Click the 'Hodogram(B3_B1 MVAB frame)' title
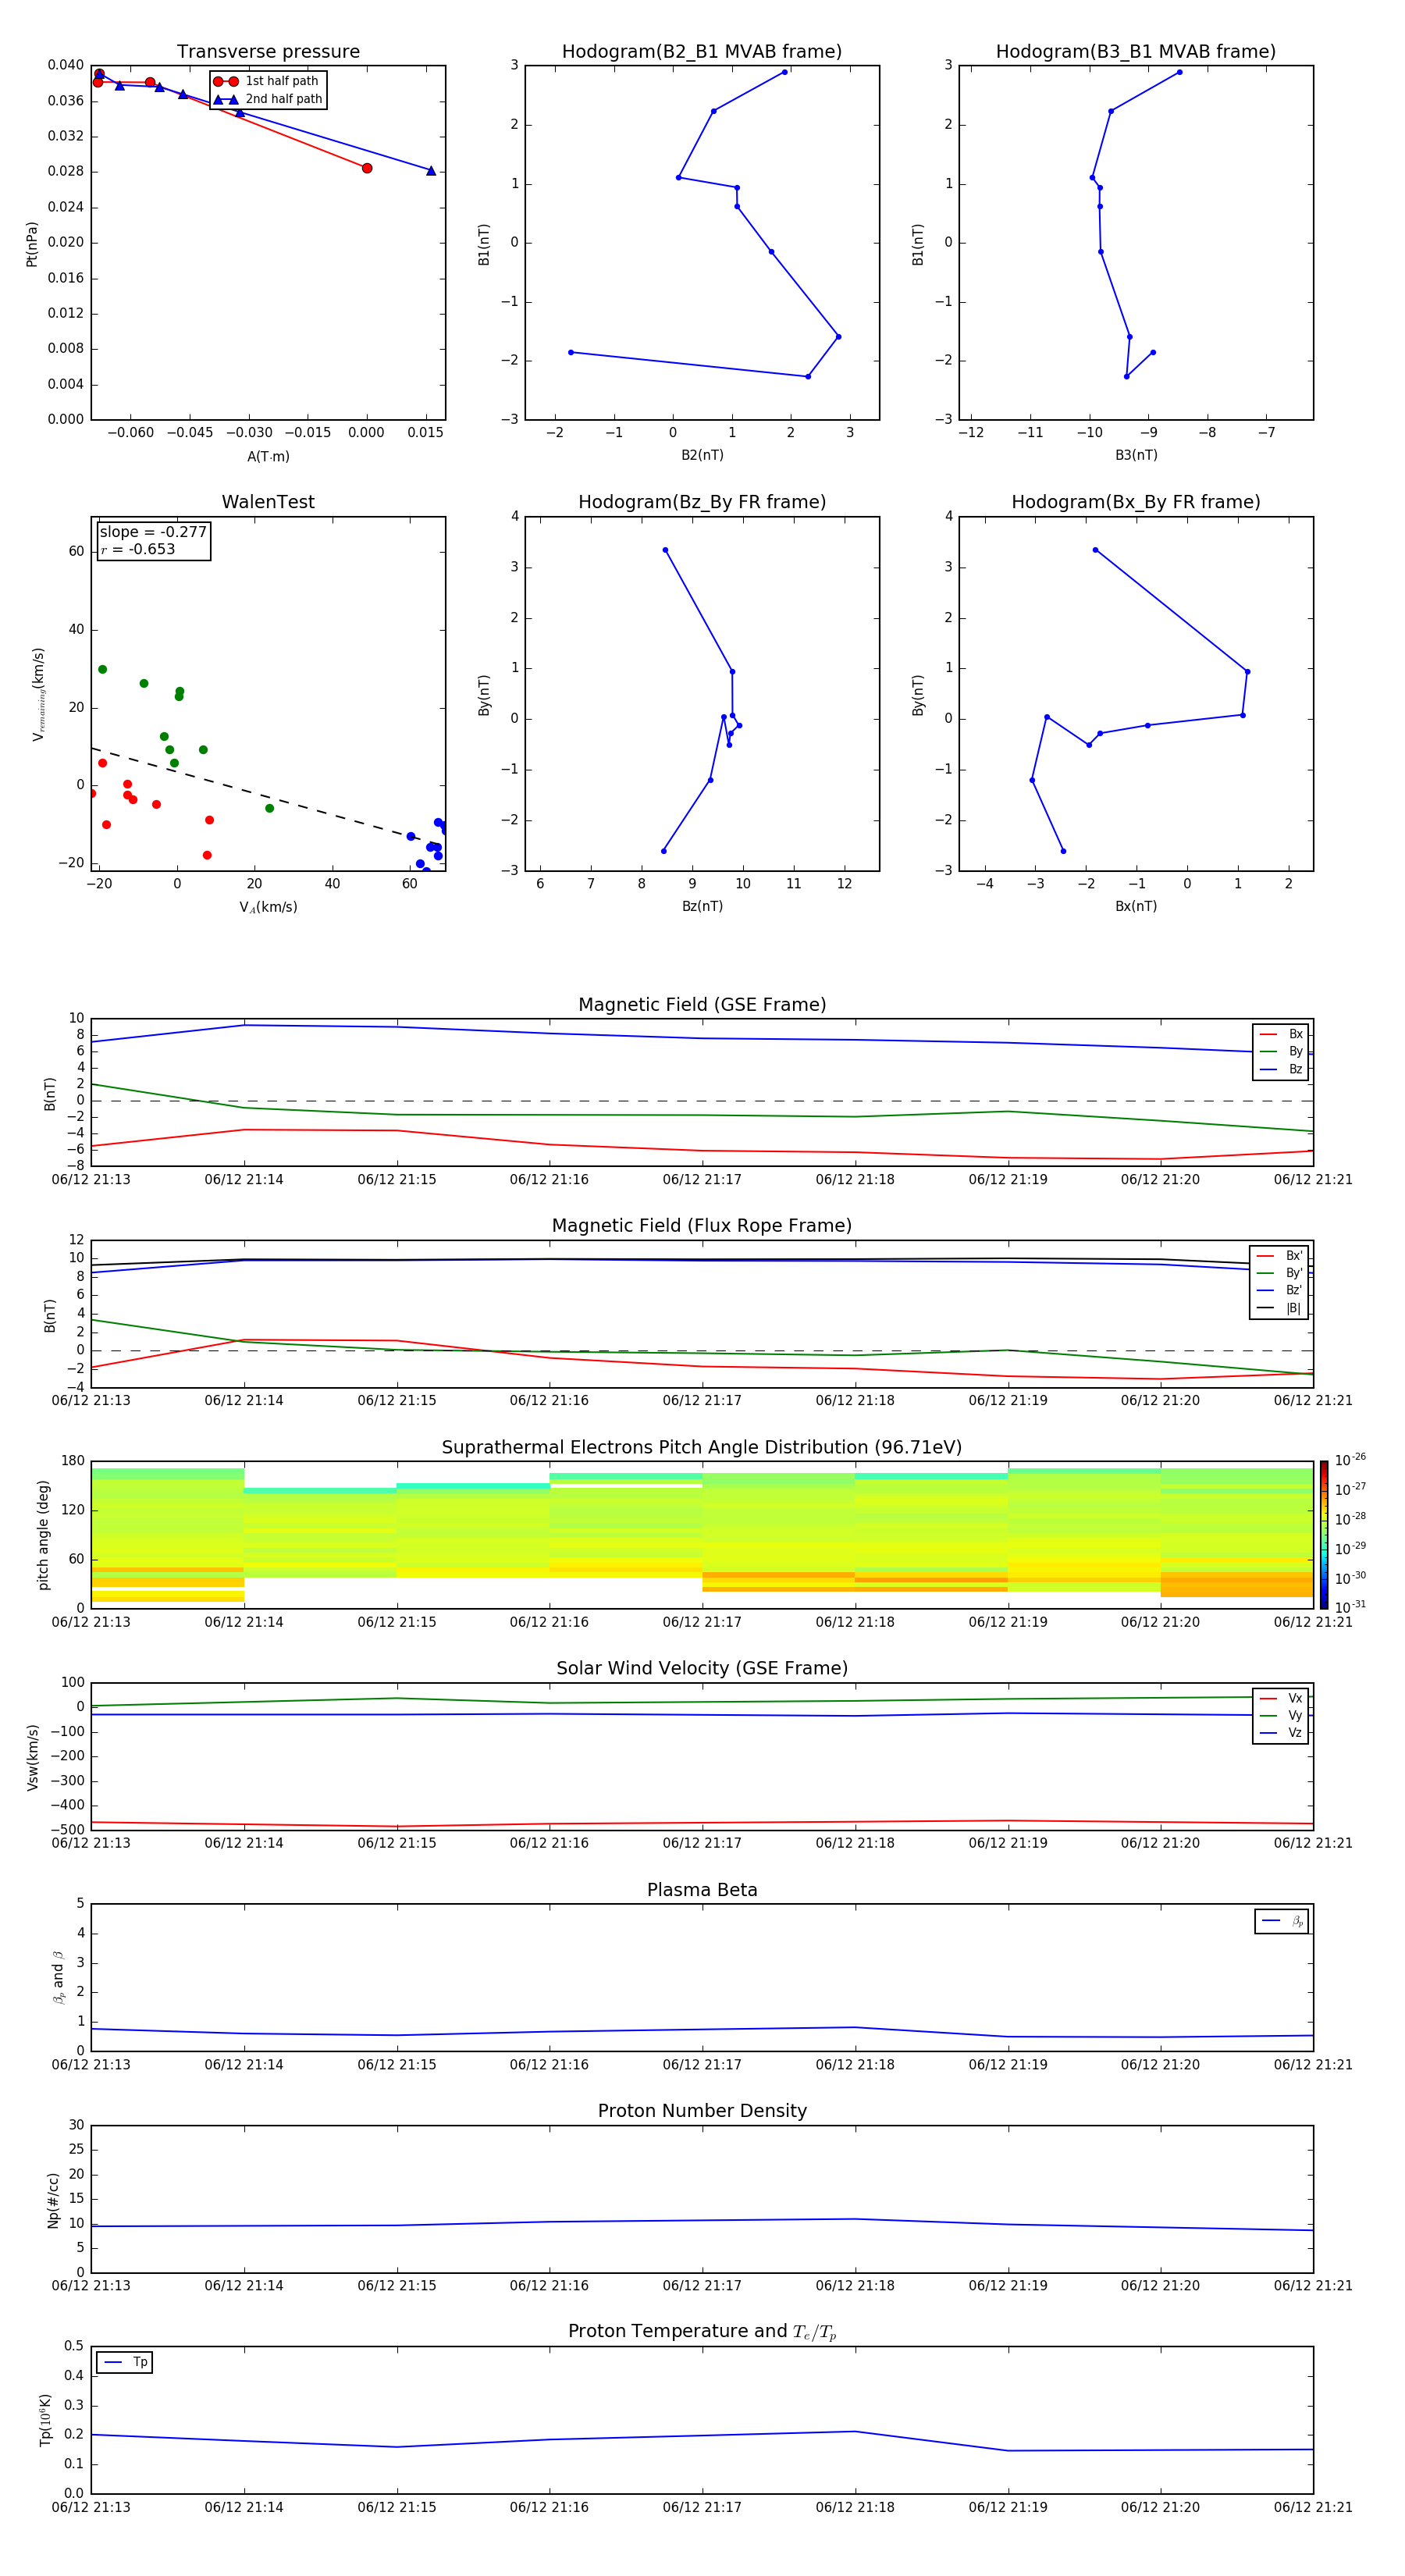 click(1136, 52)
